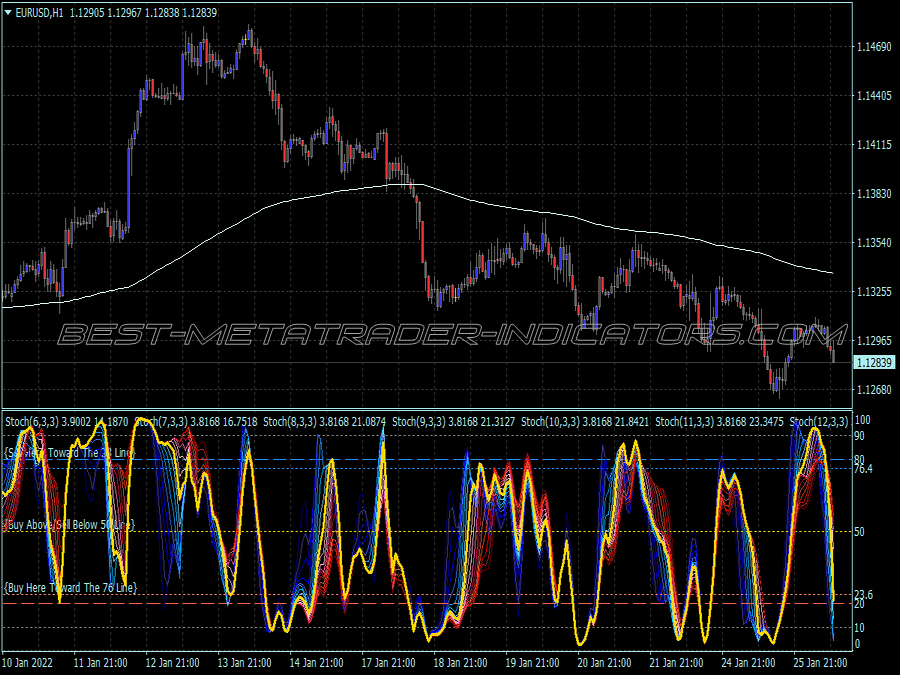The height and width of the screenshot is (675, 900).
Task: Click the 11 Jan 21:00 time label
Action: coord(101,662)
